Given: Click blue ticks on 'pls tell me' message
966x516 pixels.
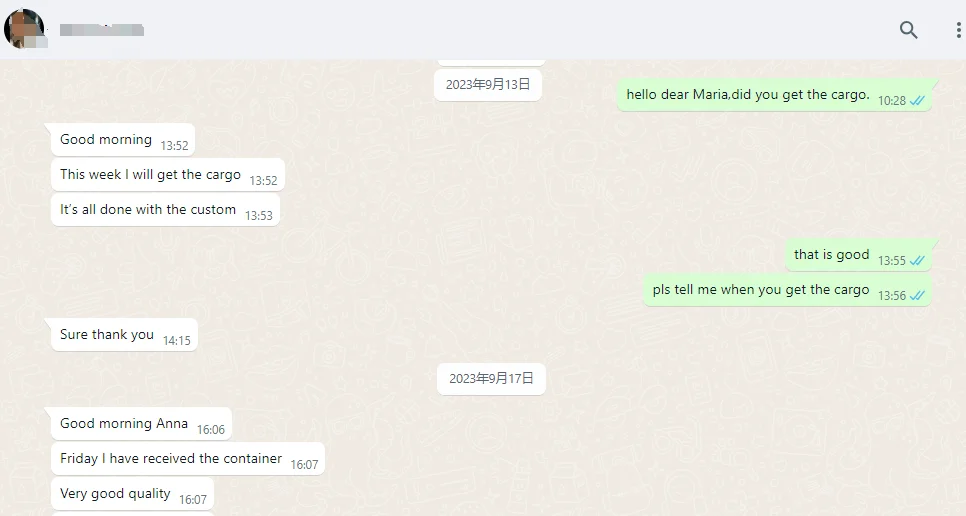Looking at the screenshot, I should pyautogui.click(x=917, y=296).
